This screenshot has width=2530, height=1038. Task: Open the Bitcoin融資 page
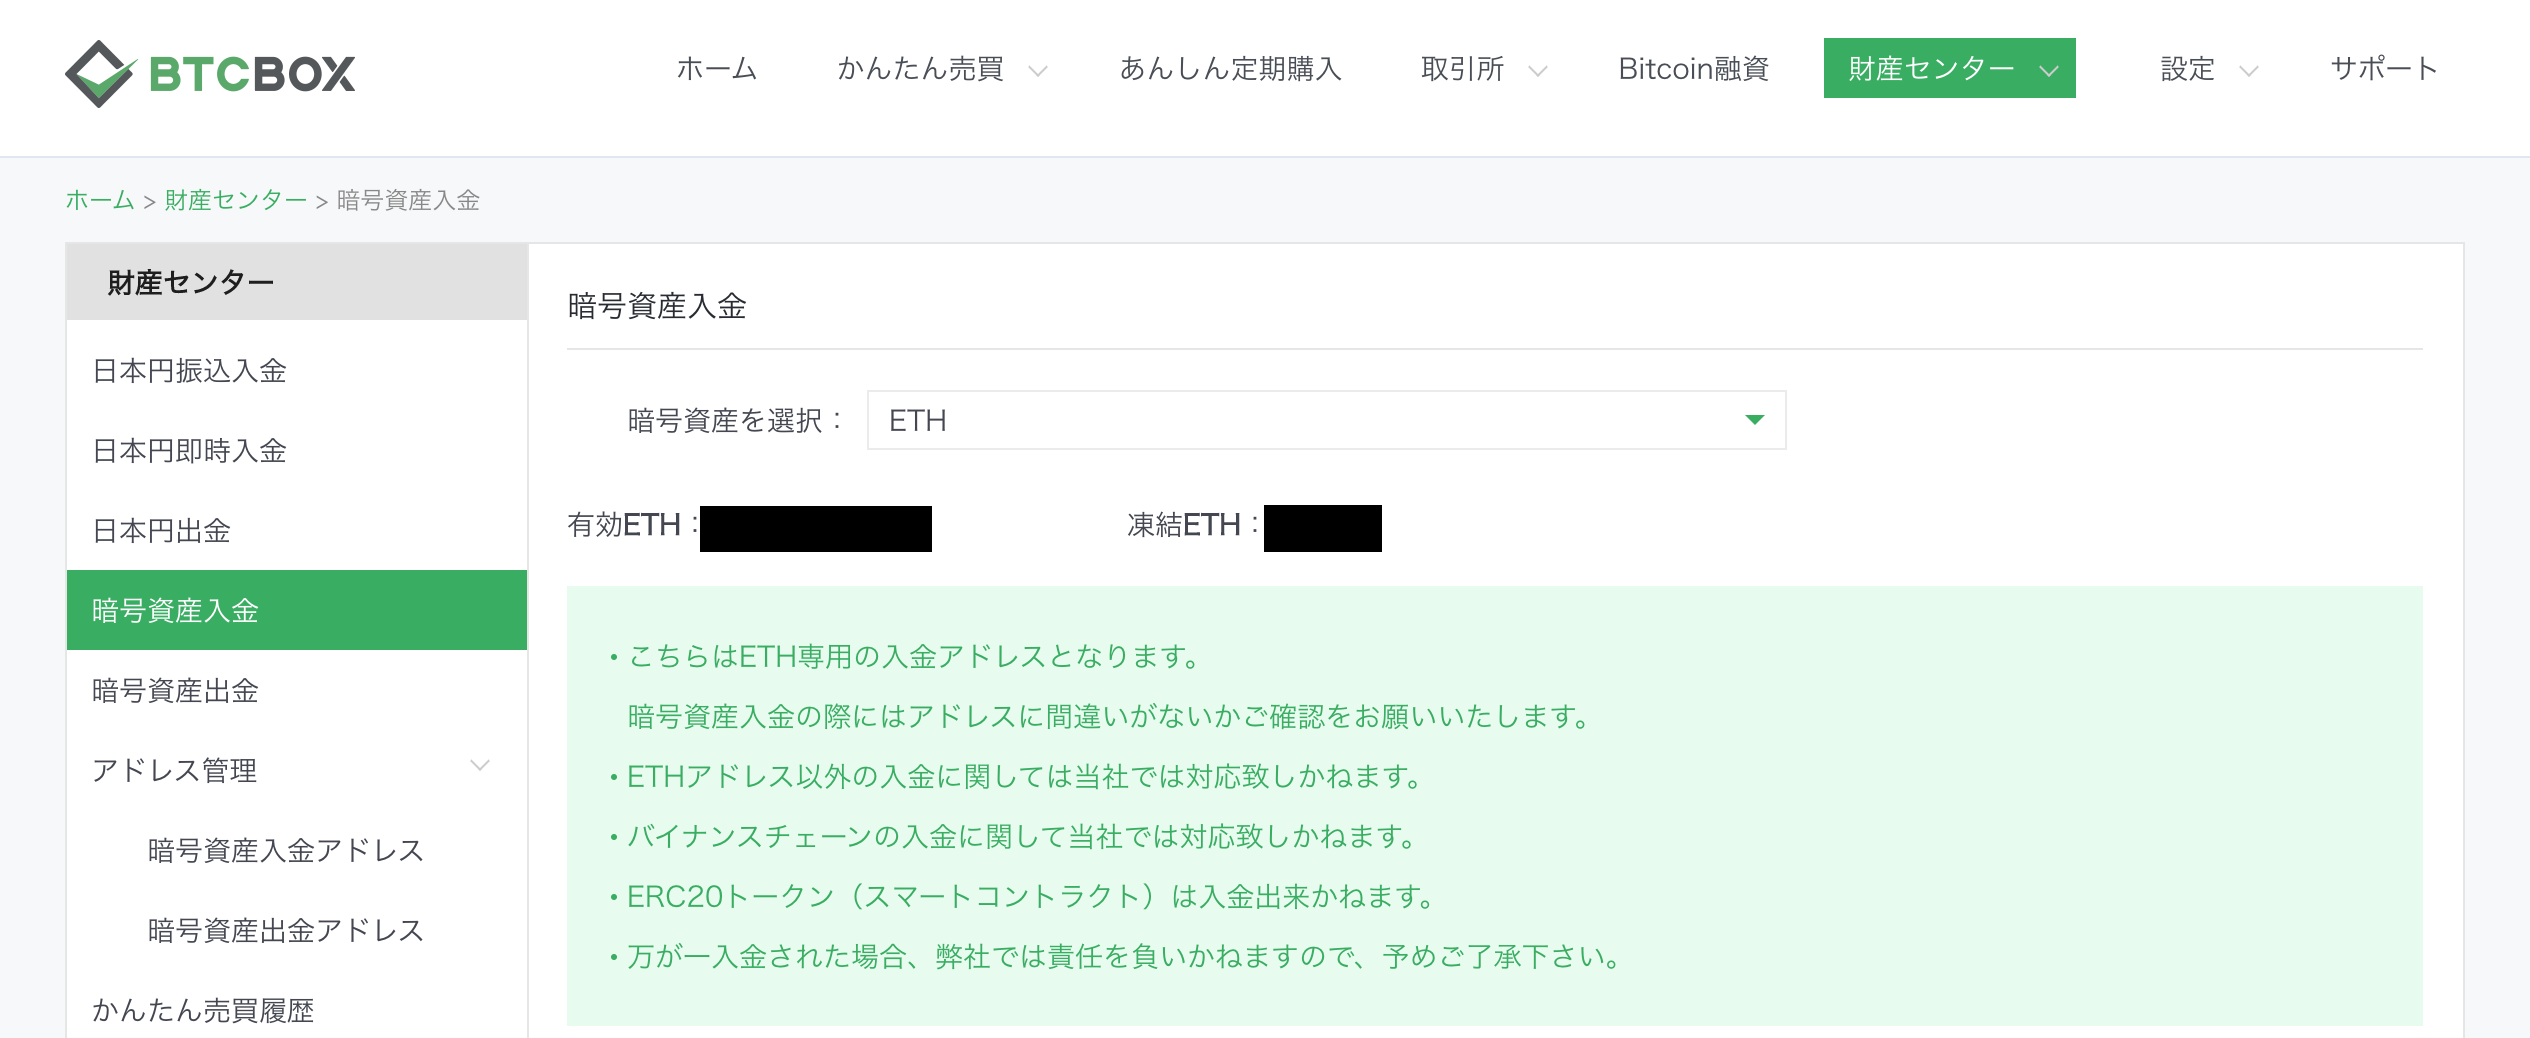pyautogui.click(x=1694, y=69)
